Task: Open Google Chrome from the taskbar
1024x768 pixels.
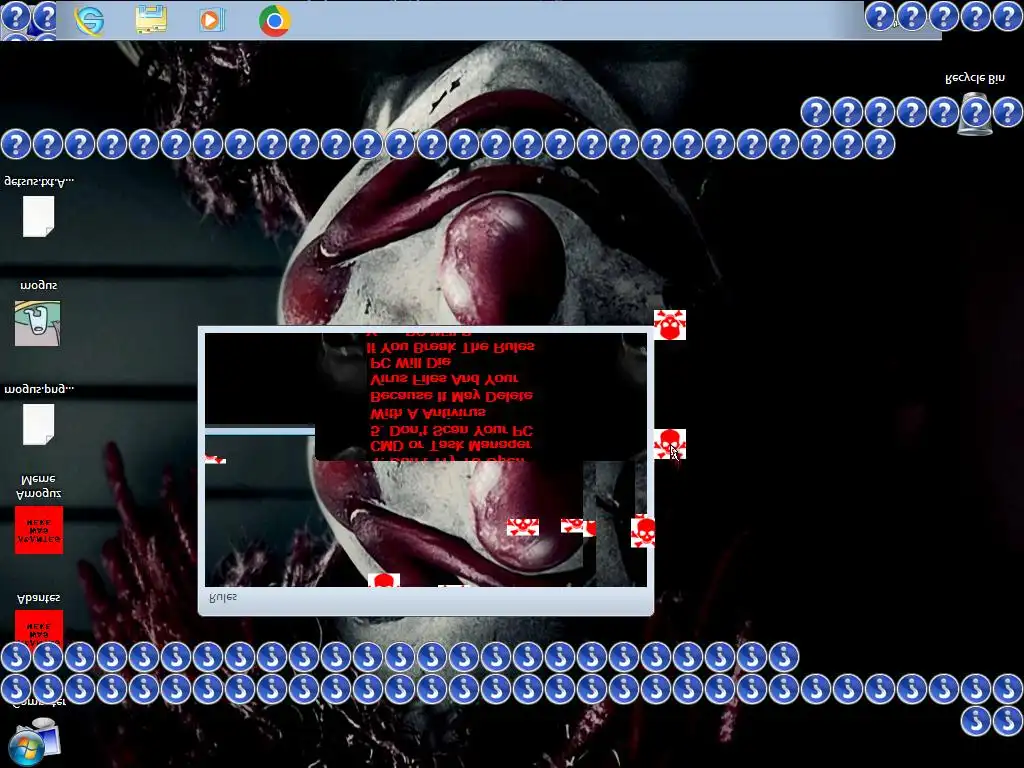Action: click(x=274, y=20)
